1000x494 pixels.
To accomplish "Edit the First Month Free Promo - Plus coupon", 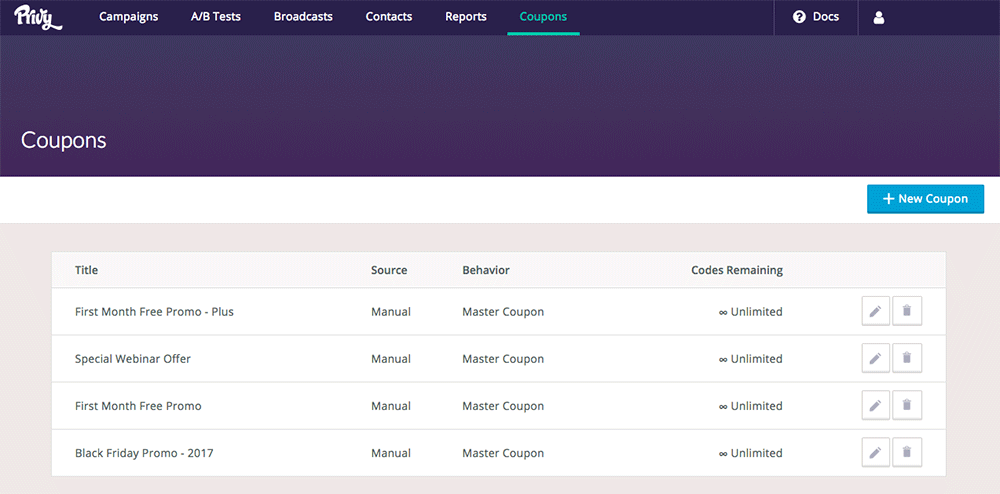I will pos(875,312).
